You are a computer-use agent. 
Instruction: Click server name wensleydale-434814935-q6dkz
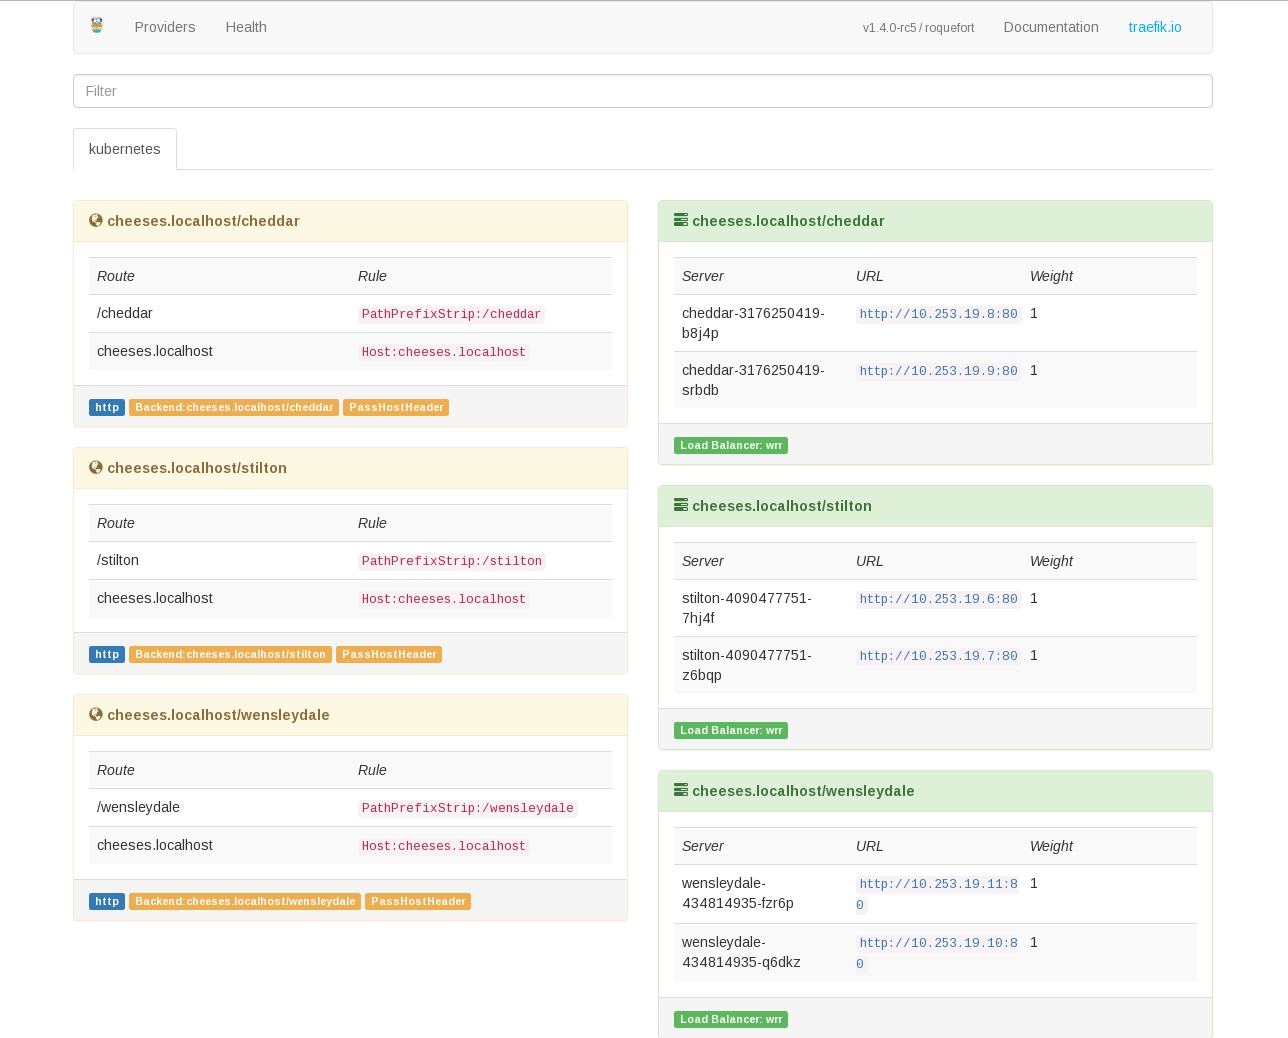pos(741,952)
